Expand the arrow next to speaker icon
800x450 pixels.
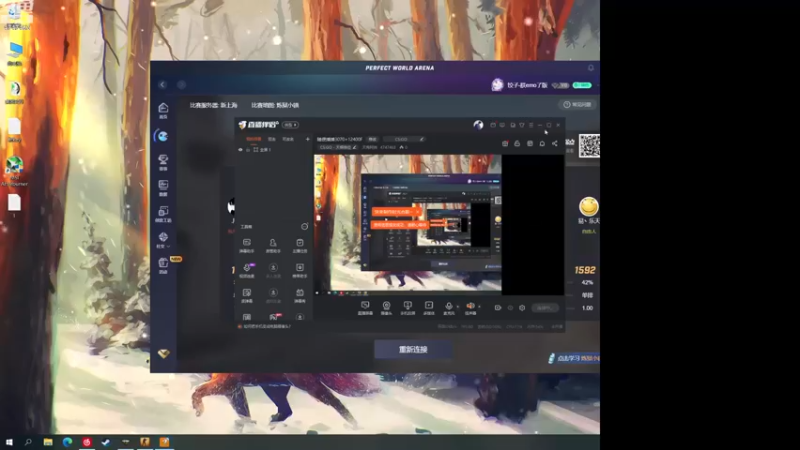[x=479, y=307]
